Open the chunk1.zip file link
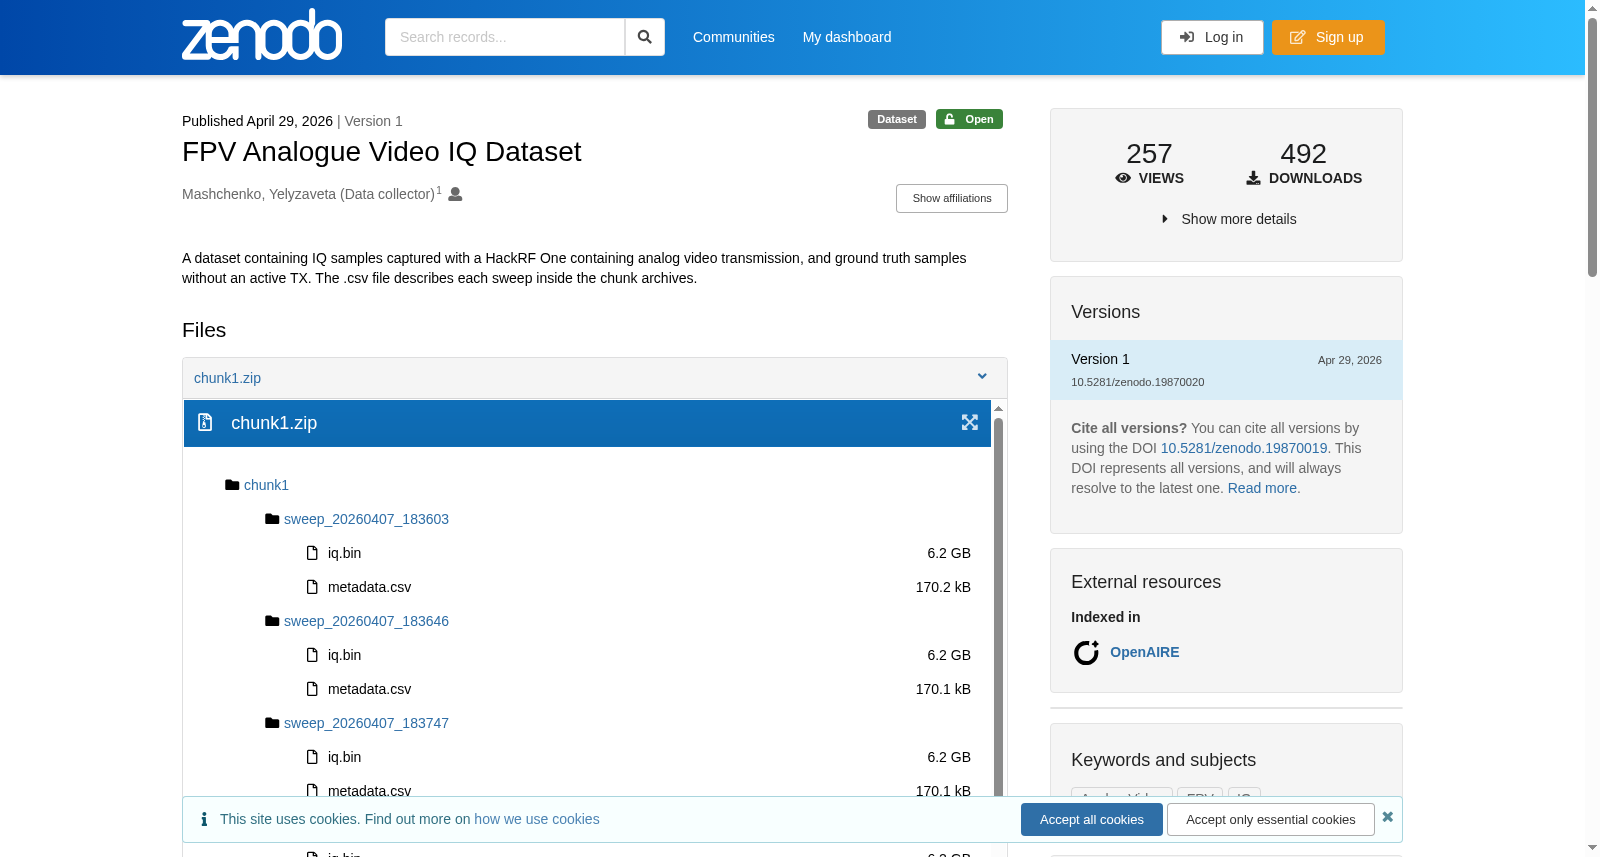This screenshot has height=857, width=1600. click(x=227, y=378)
